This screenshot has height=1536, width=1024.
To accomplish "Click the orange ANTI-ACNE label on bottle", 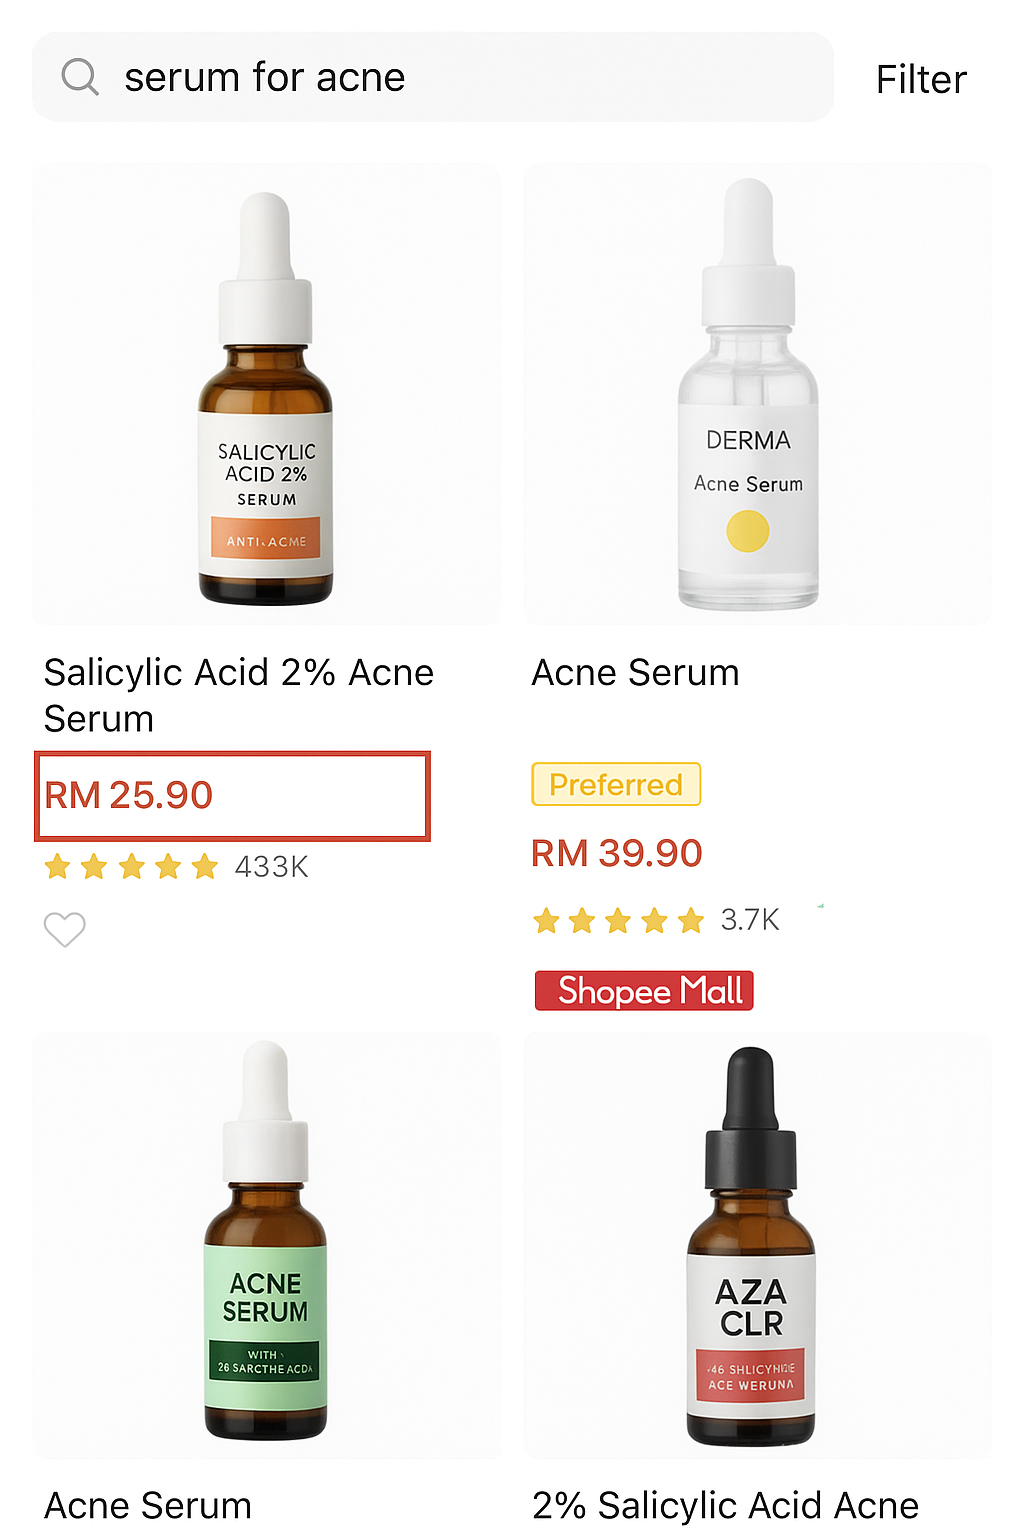I will pos(266,538).
